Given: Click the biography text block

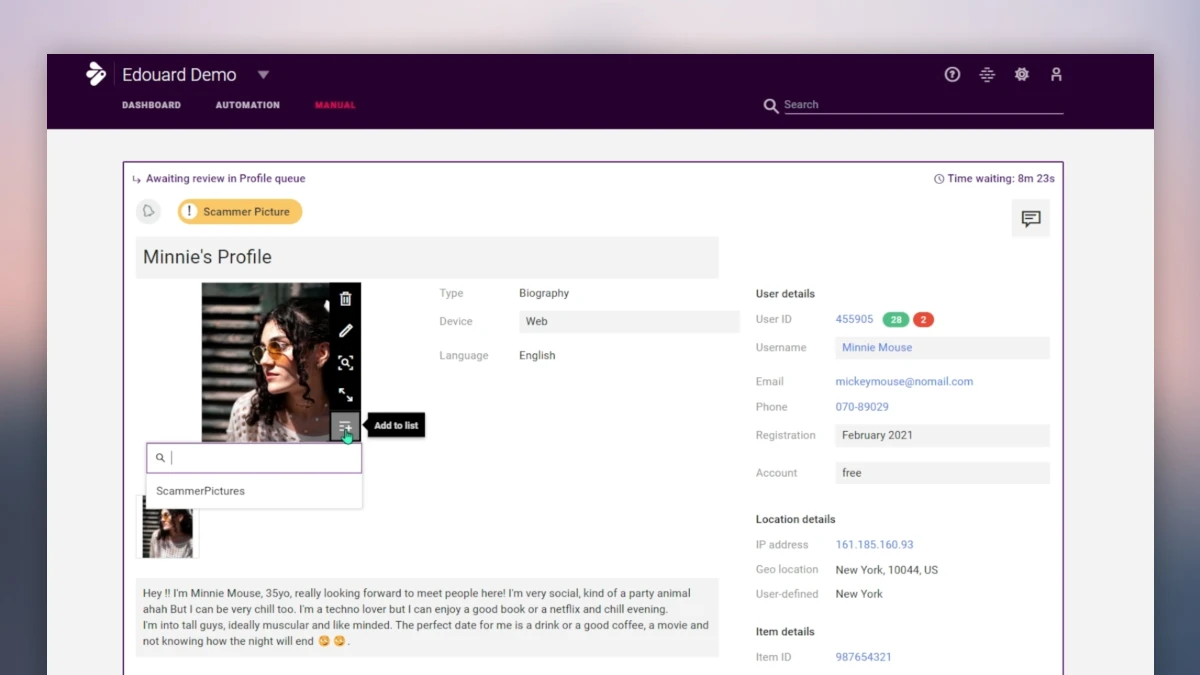Looking at the screenshot, I should [x=427, y=617].
